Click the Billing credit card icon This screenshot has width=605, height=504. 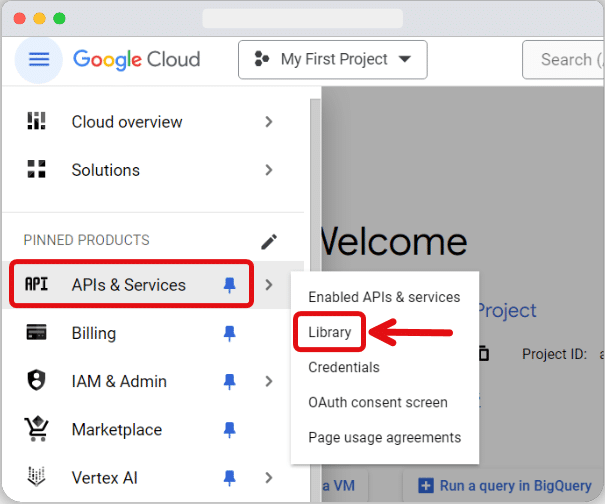(x=36, y=332)
